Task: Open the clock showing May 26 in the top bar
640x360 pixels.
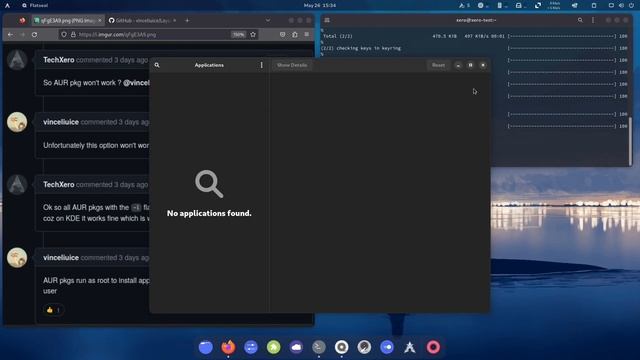Action: click(x=320, y=5)
